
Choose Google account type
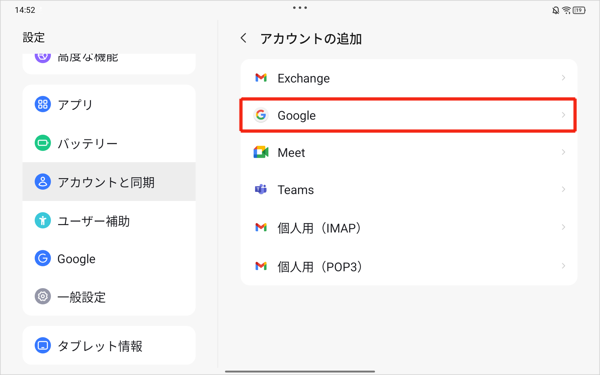(x=408, y=115)
